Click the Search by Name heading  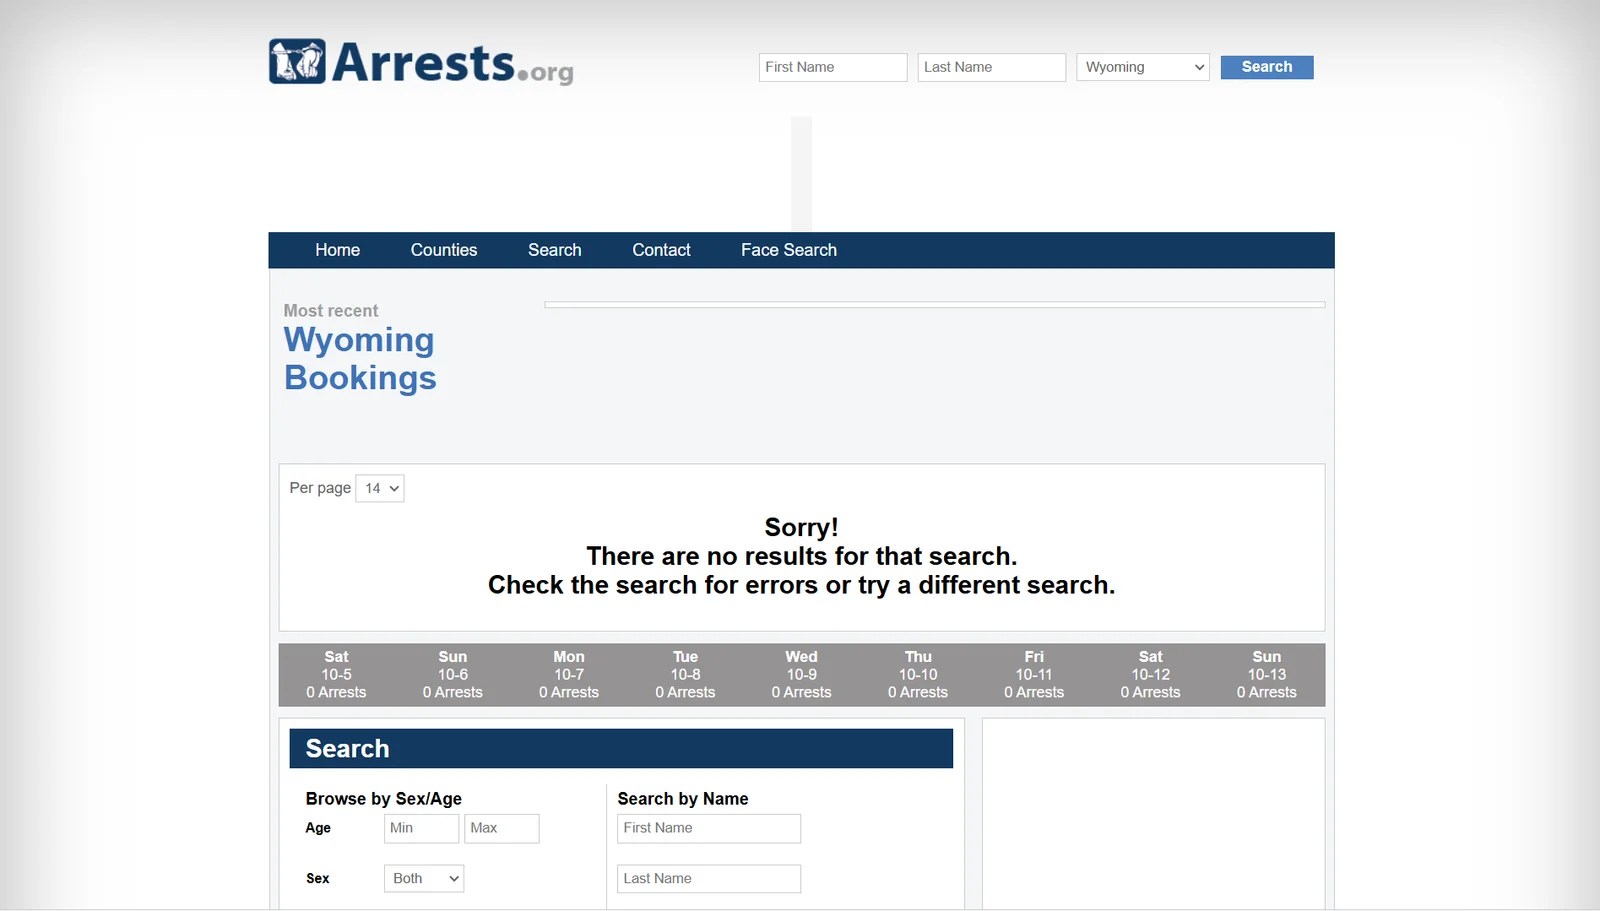683,799
